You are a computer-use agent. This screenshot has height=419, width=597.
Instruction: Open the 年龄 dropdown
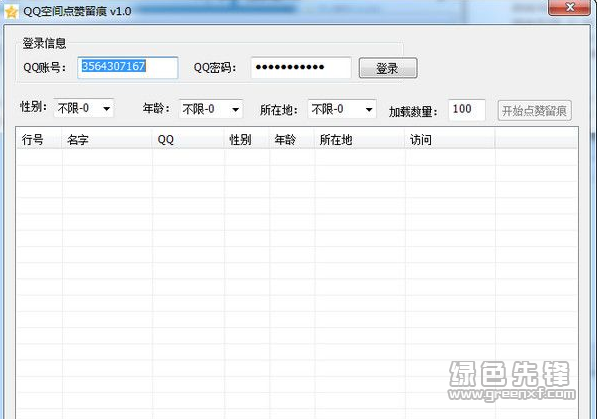[211, 109]
